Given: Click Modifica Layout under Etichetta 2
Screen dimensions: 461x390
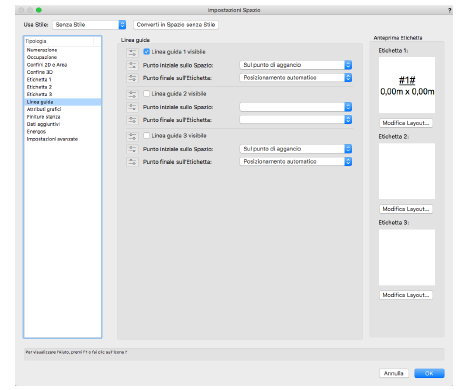Looking at the screenshot, I should [x=406, y=209].
